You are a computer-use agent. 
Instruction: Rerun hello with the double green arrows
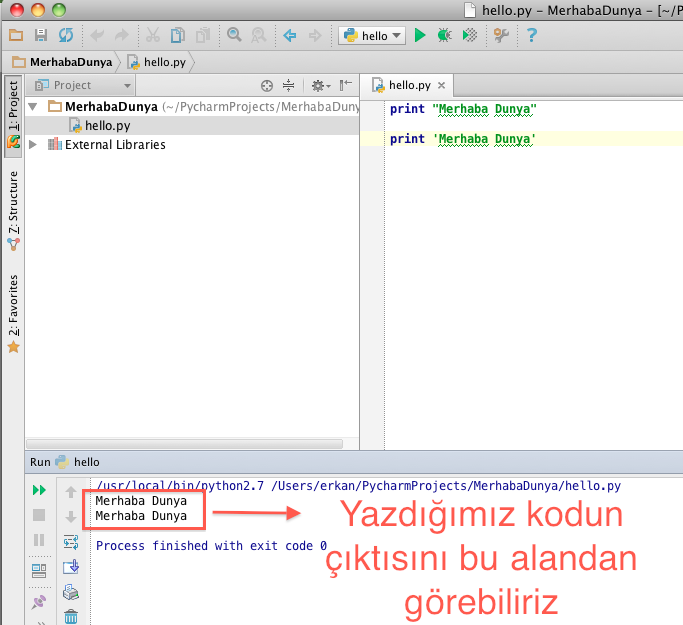tap(39, 490)
